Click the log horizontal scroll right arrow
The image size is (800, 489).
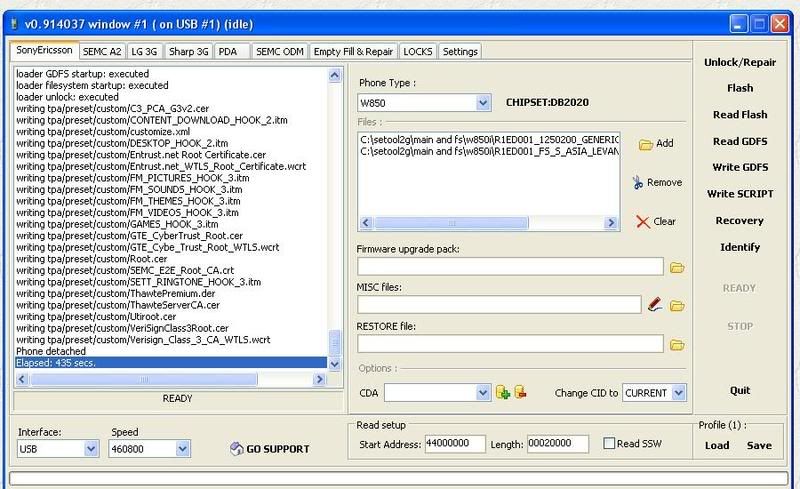click(320, 379)
